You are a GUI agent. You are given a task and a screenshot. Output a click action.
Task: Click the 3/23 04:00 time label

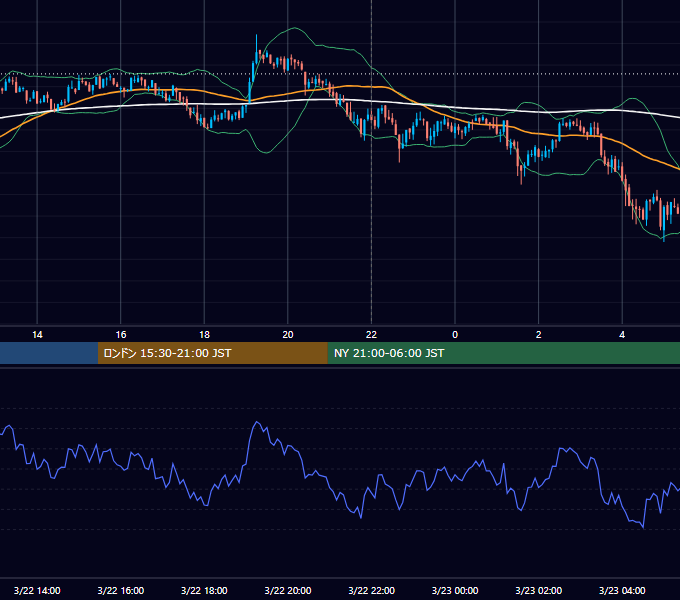622,590
